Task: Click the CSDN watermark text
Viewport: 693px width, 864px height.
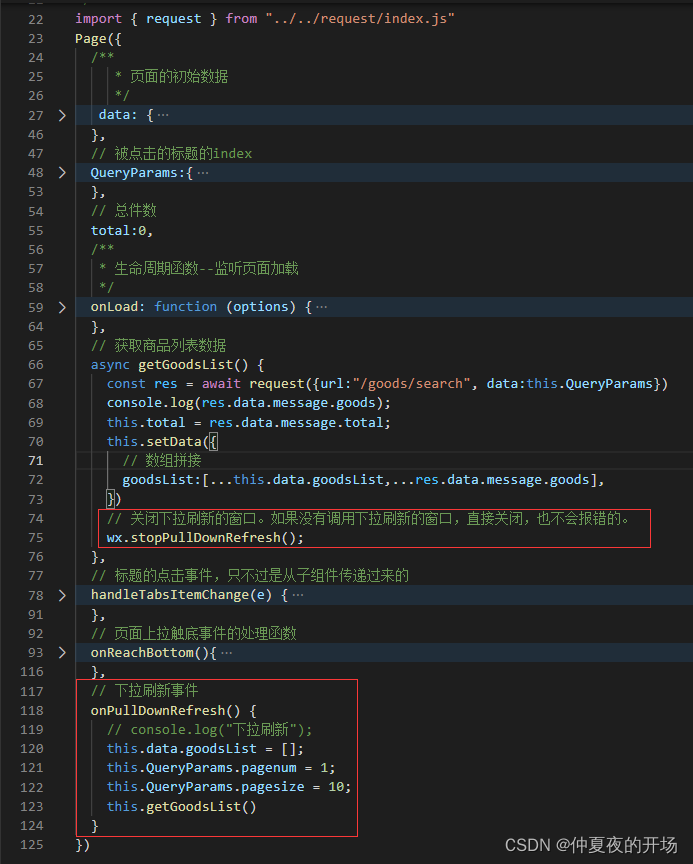Action: pyautogui.click(x=591, y=844)
